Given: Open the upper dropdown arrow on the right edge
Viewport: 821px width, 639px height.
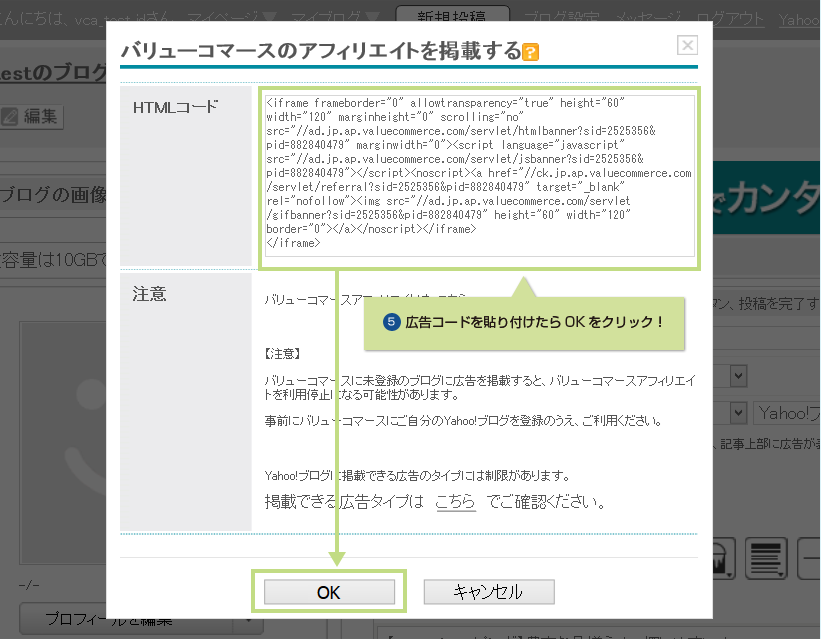Looking at the screenshot, I should coord(738,376).
